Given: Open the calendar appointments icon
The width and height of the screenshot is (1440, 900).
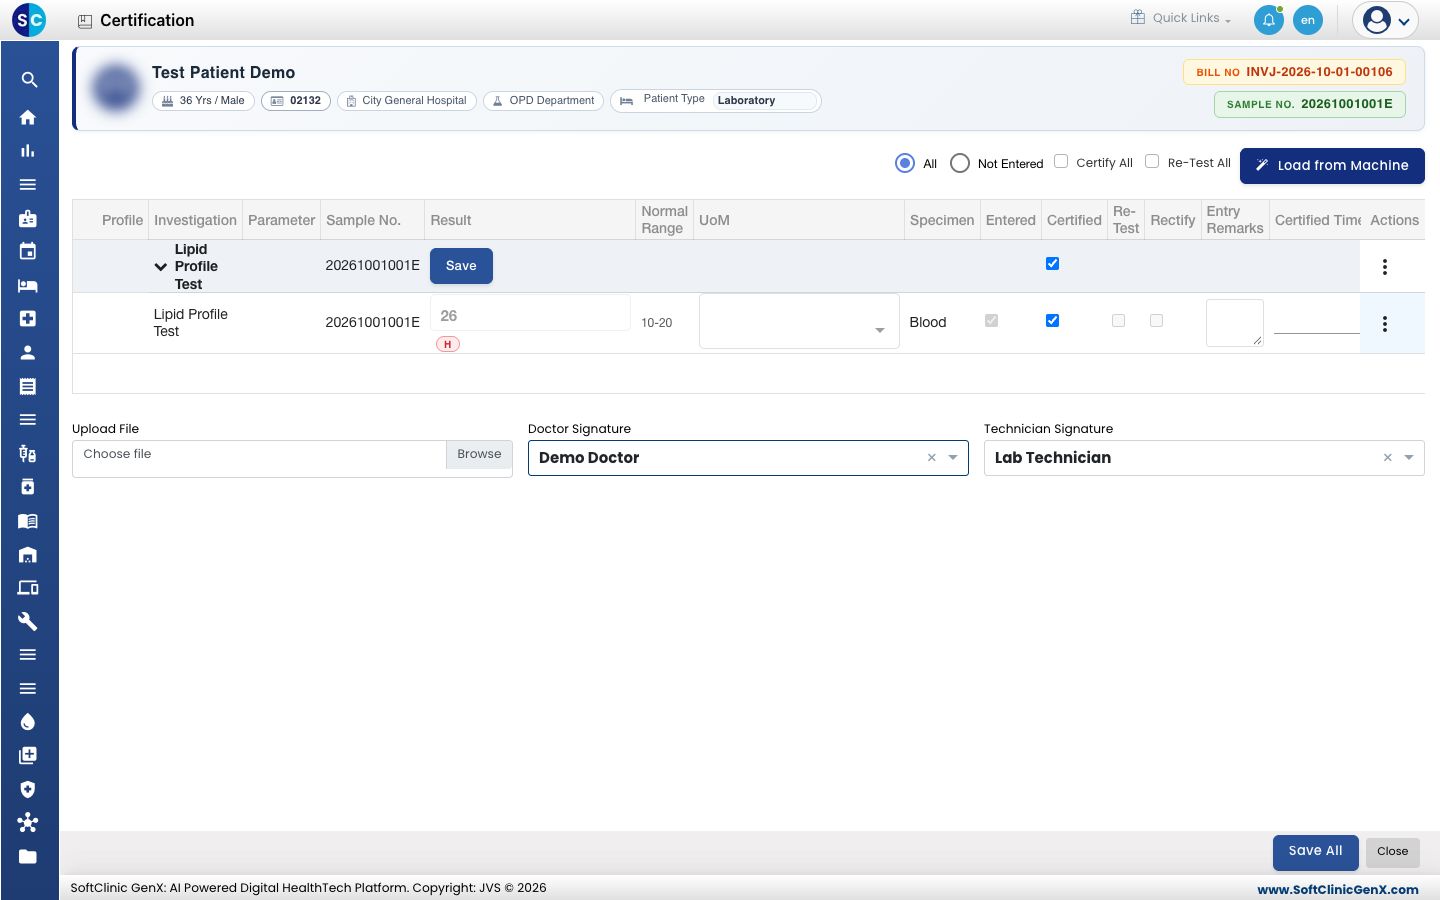Looking at the screenshot, I should tap(28, 252).
